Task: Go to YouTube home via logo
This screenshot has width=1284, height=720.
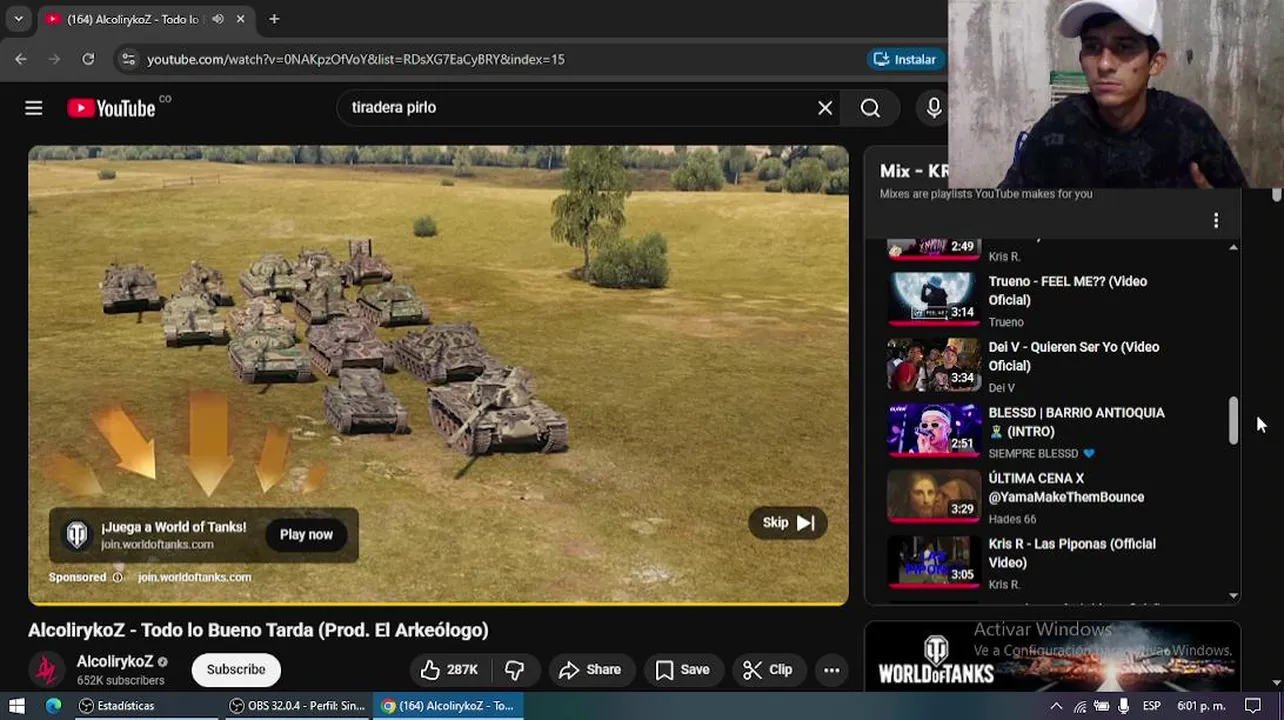Action: pyautogui.click(x=111, y=108)
